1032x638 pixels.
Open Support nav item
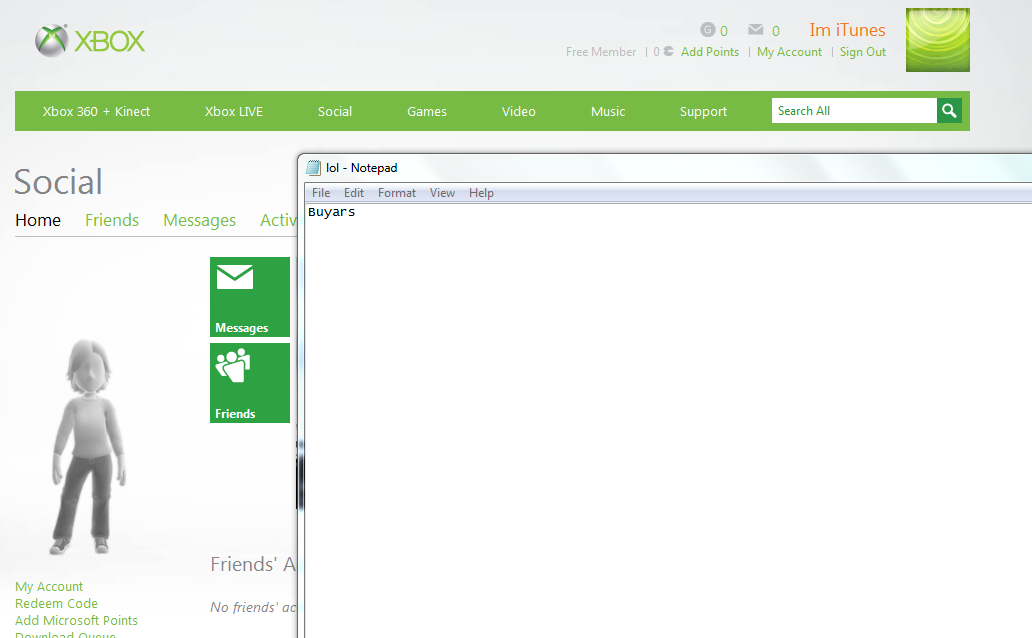click(703, 111)
